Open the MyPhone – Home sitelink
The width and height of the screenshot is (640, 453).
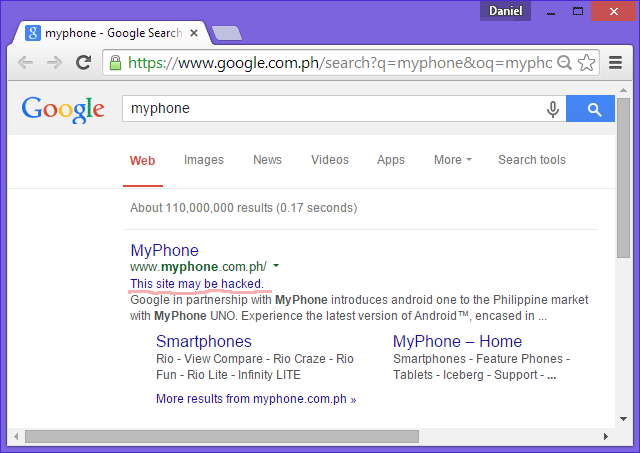458,341
